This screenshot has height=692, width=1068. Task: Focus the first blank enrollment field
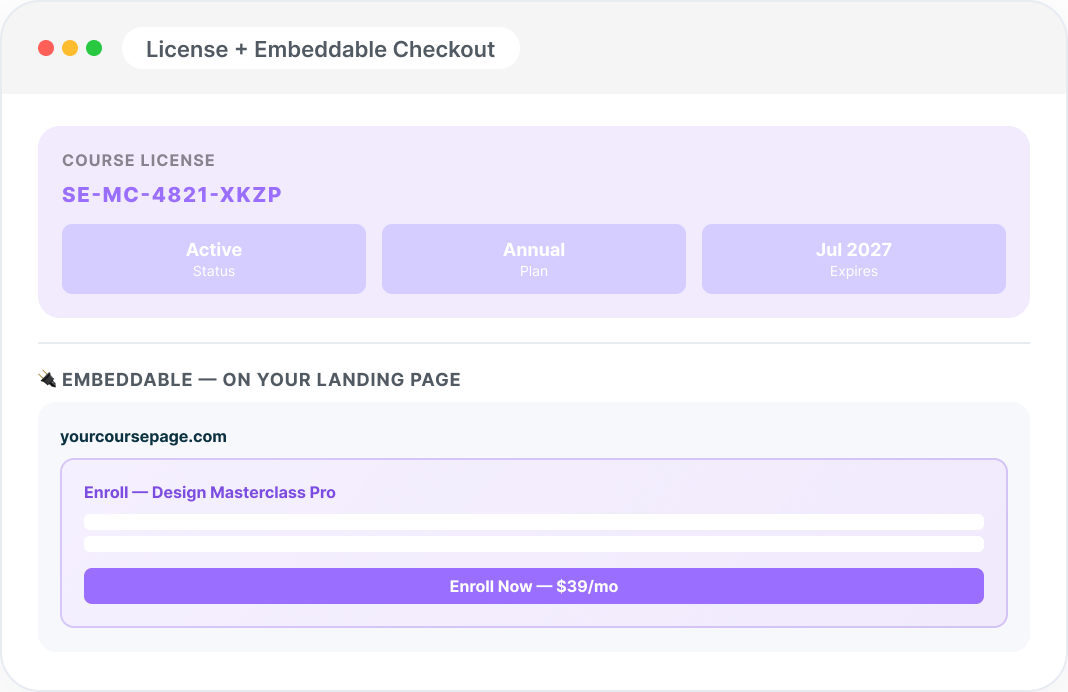tap(534, 522)
